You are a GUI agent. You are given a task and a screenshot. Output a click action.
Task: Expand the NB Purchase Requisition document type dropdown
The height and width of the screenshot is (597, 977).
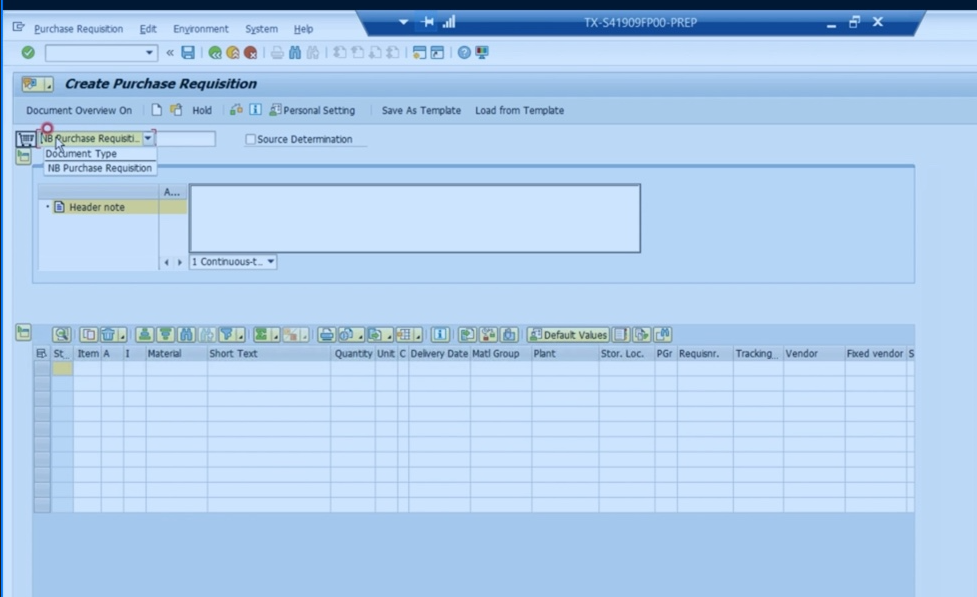click(148, 138)
